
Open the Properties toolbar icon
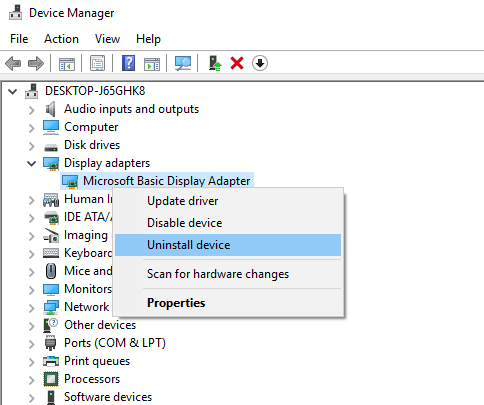(97, 63)
